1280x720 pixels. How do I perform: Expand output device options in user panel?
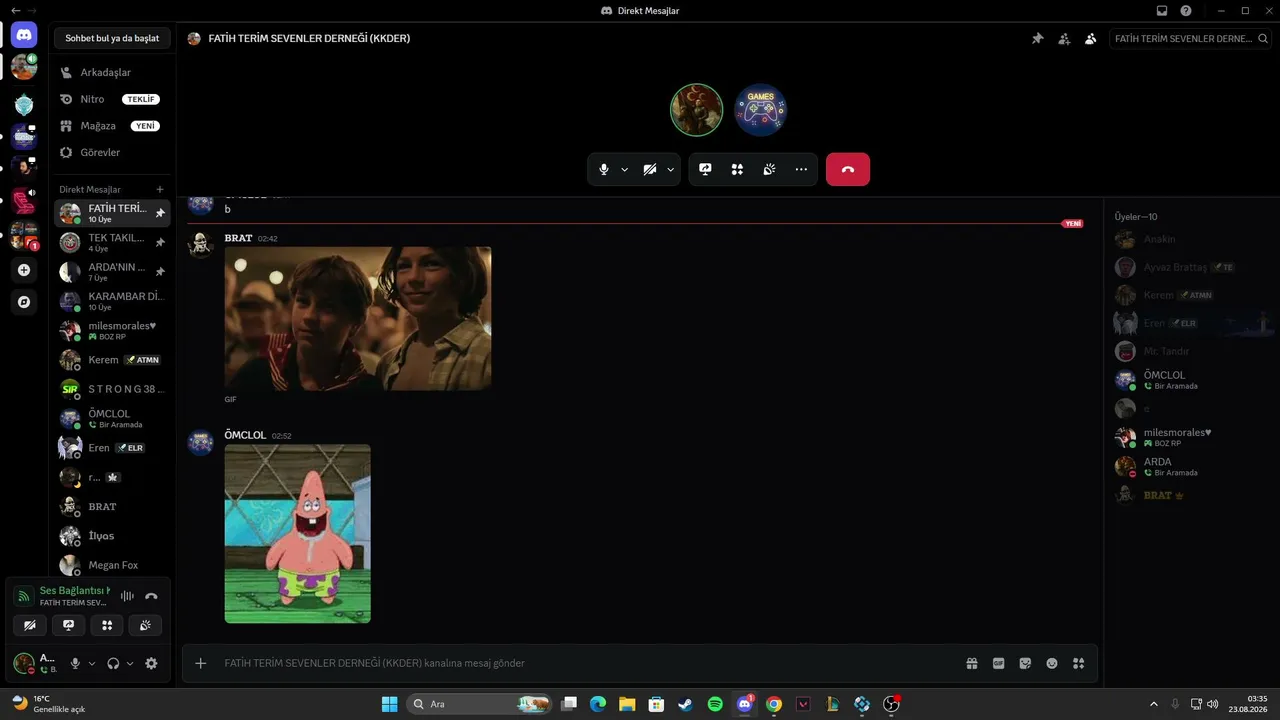click(130, 663)
